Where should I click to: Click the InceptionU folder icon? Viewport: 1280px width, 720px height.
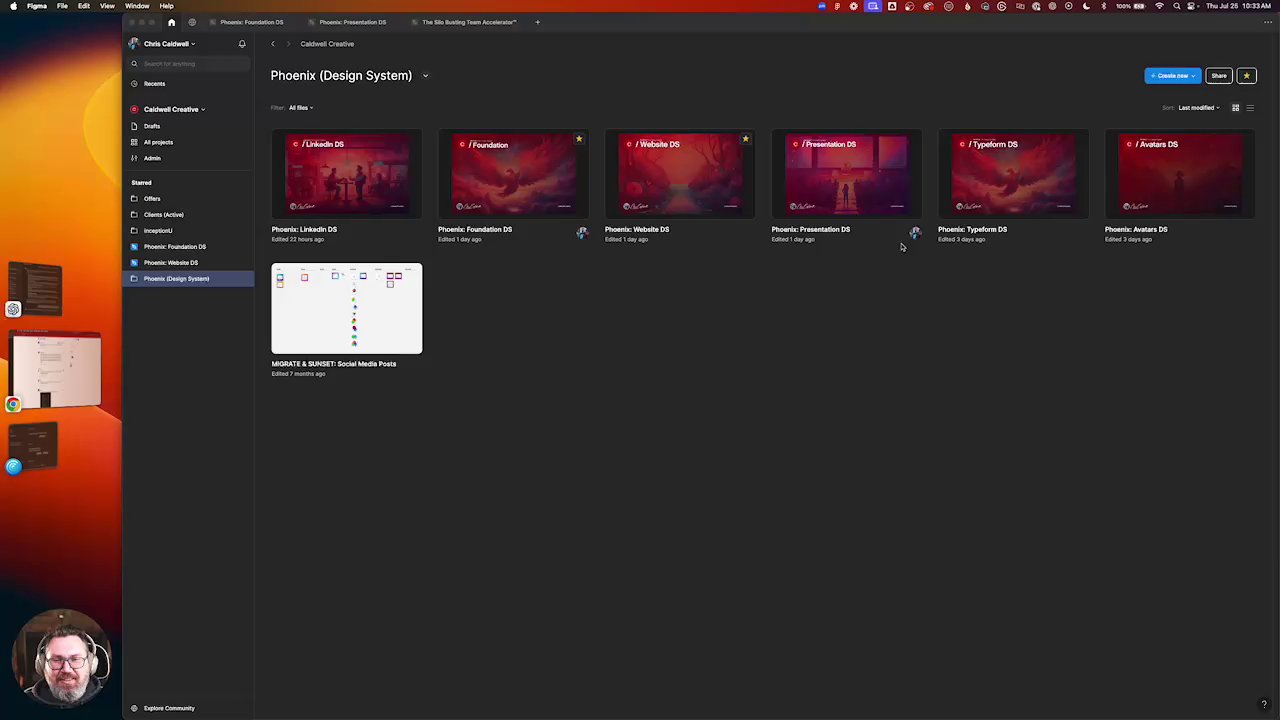(134, 231)
